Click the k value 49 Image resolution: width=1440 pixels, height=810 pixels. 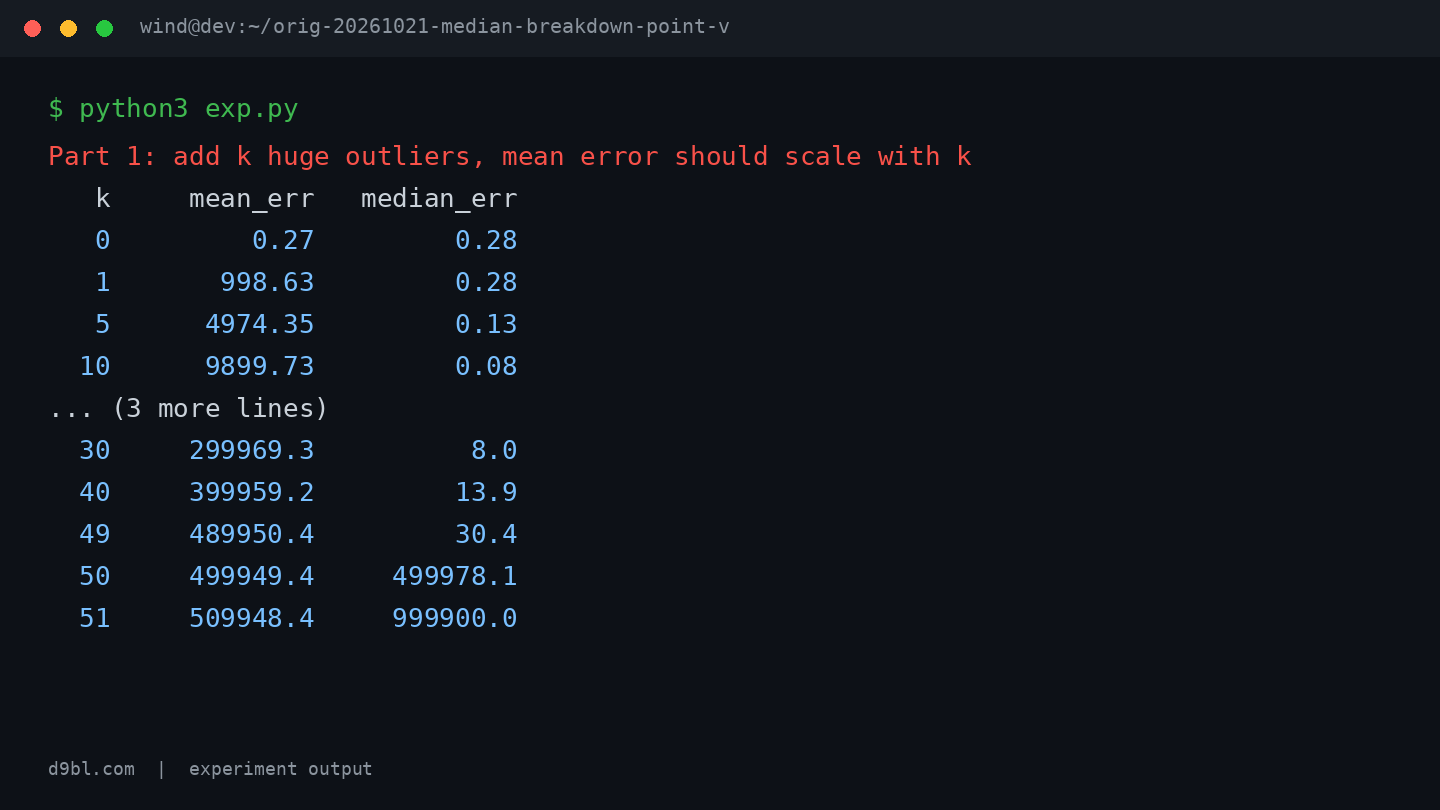click(95, 534)
